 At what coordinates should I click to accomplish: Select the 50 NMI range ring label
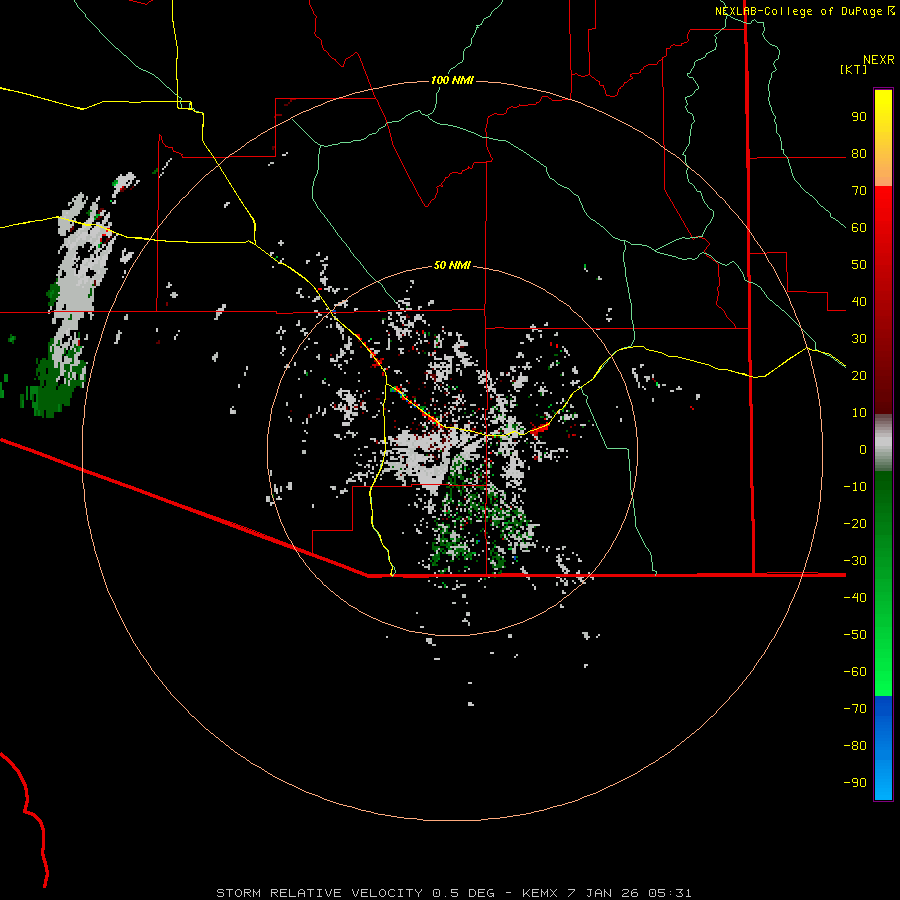tap(452, 265)
